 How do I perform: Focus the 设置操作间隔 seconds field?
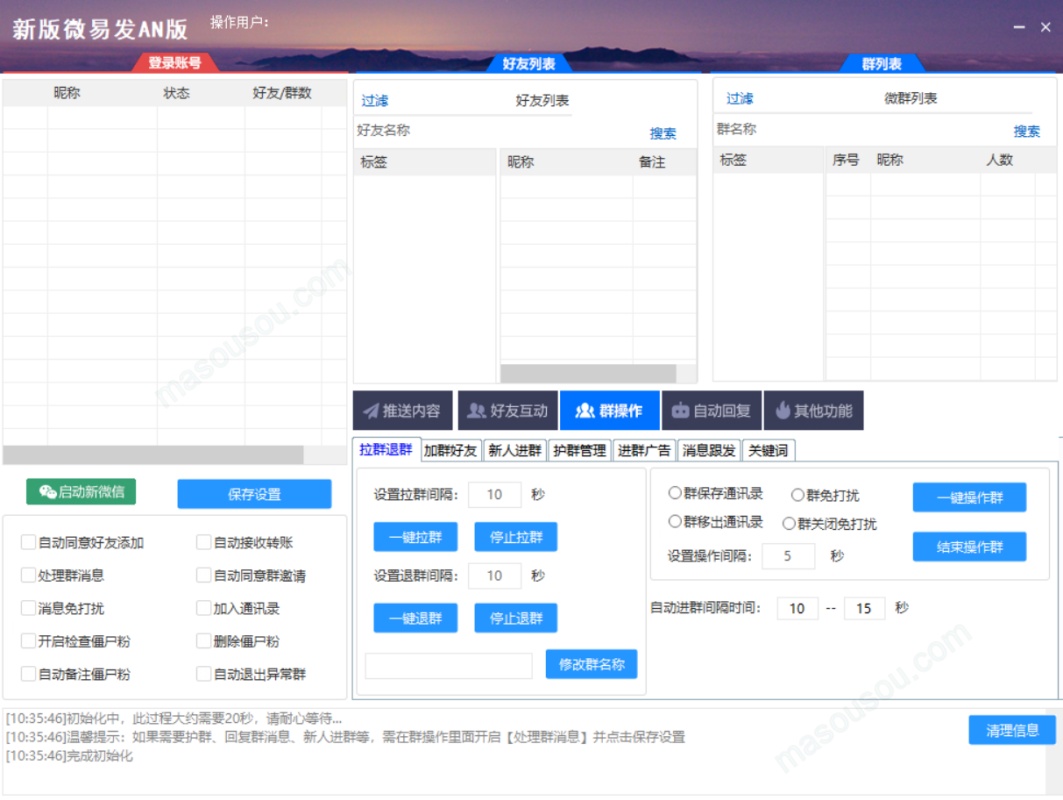(788, 556)
